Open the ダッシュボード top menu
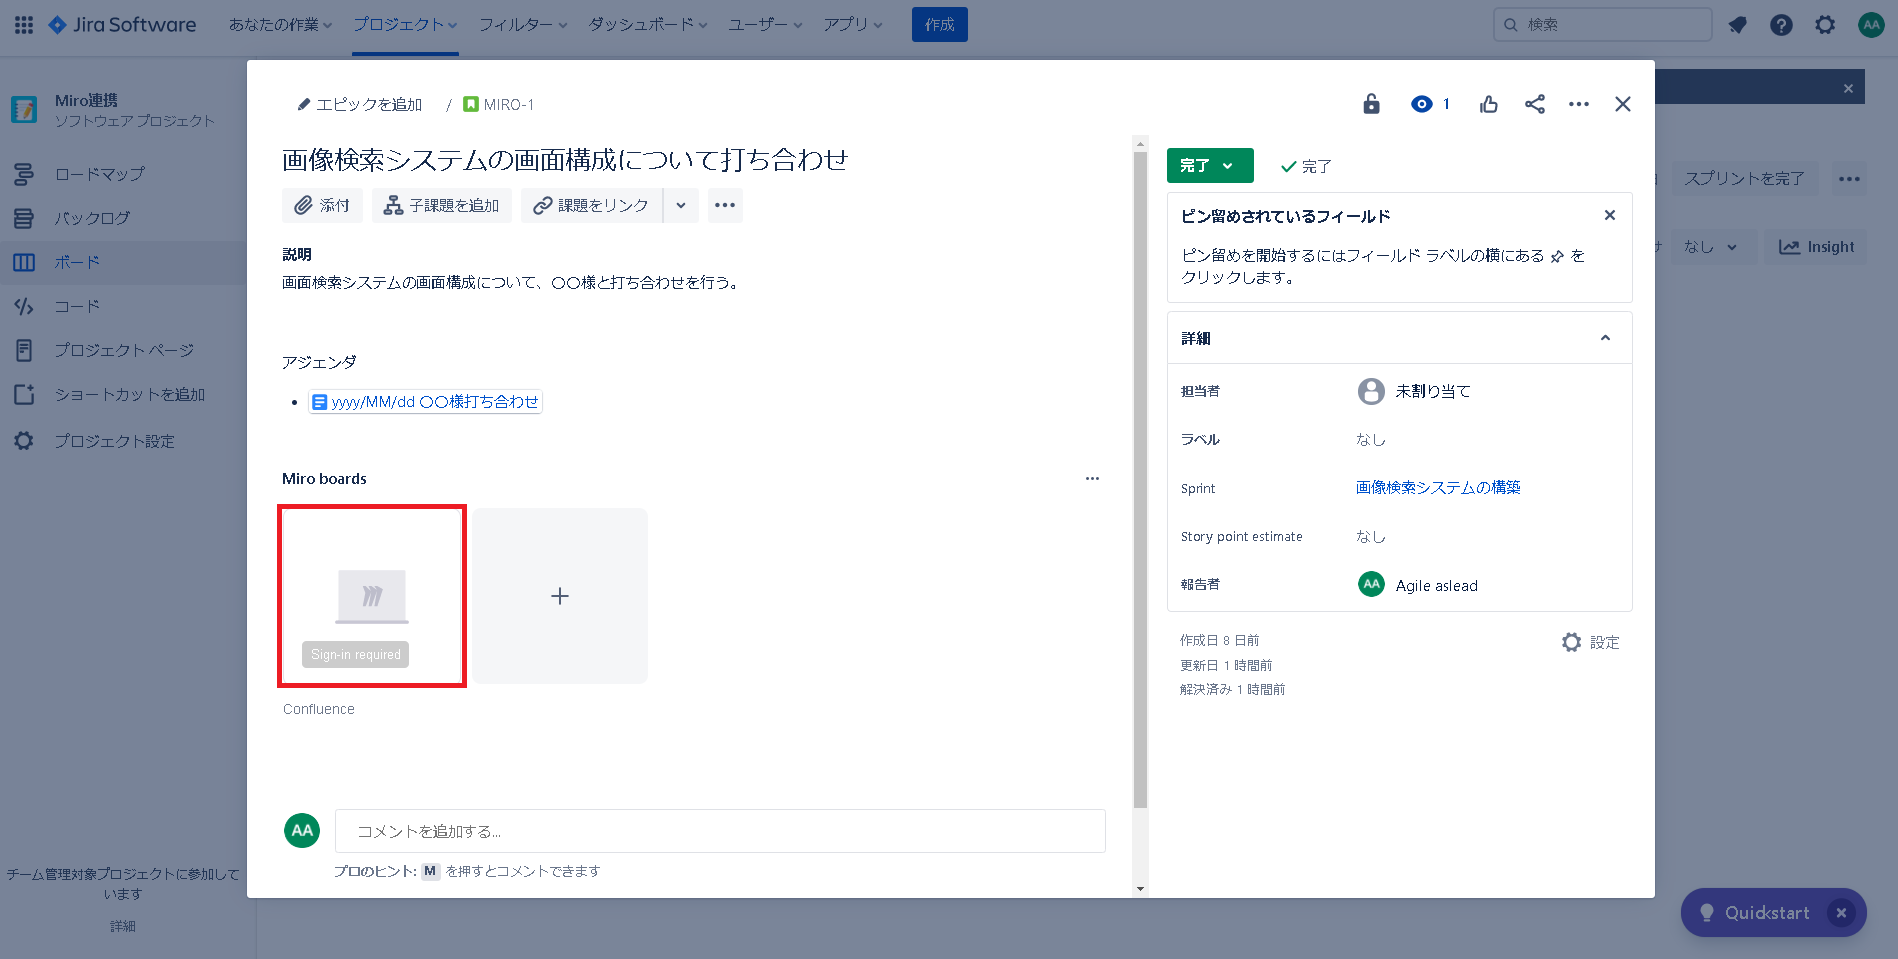 (647, 24)
